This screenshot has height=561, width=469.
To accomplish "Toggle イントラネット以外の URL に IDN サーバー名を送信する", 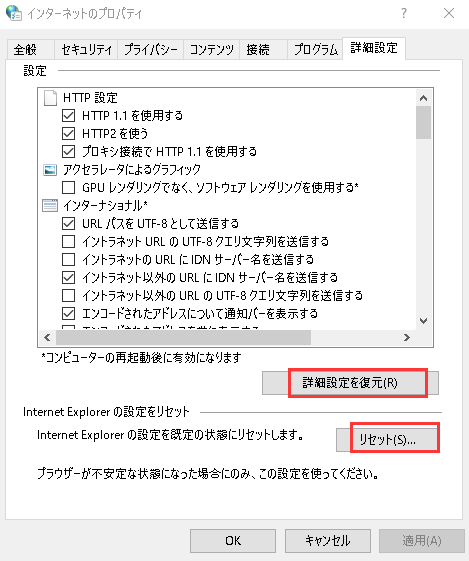I will coord(68,278).
